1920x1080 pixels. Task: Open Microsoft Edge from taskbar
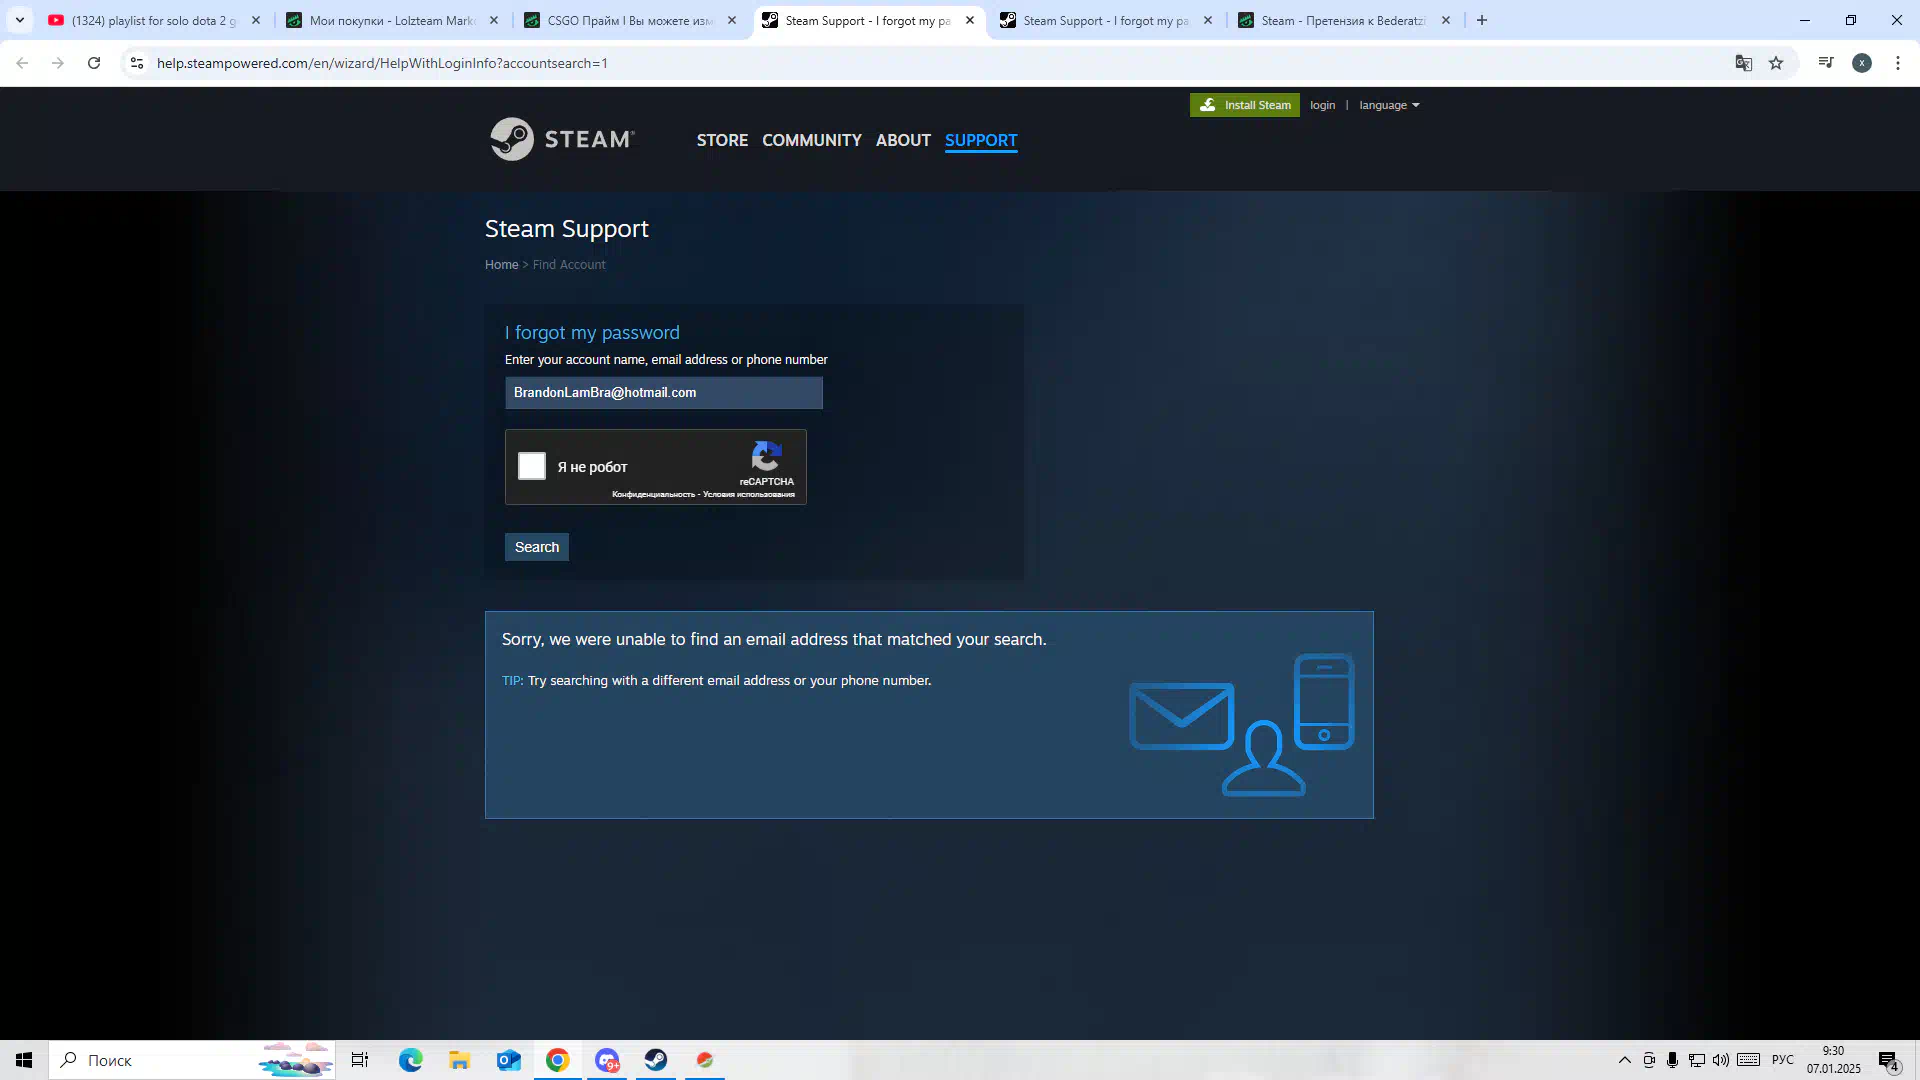point(410,1060)
